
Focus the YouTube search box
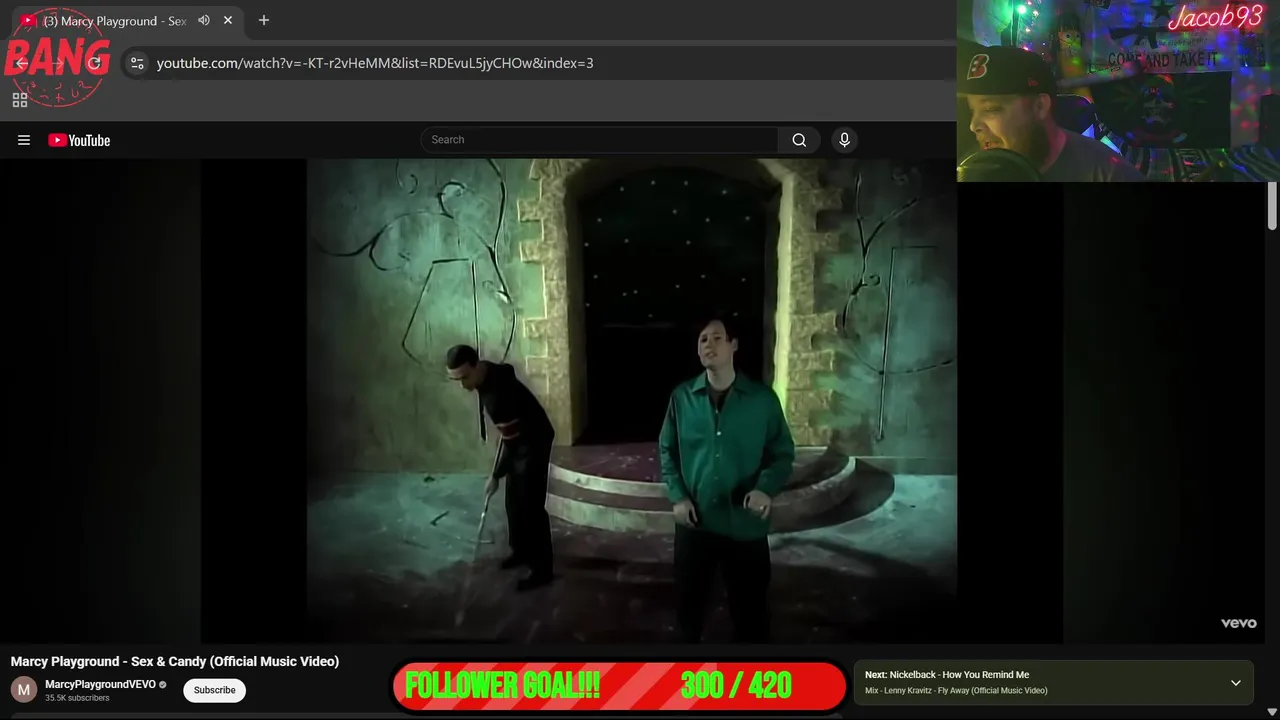(600, 140)
